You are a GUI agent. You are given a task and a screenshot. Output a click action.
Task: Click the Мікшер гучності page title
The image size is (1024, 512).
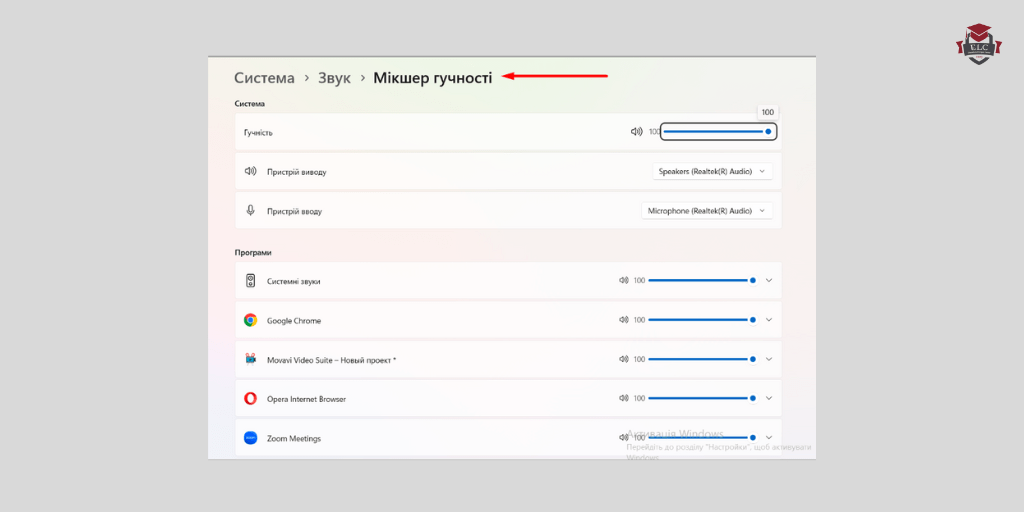[x=432, y=78]
